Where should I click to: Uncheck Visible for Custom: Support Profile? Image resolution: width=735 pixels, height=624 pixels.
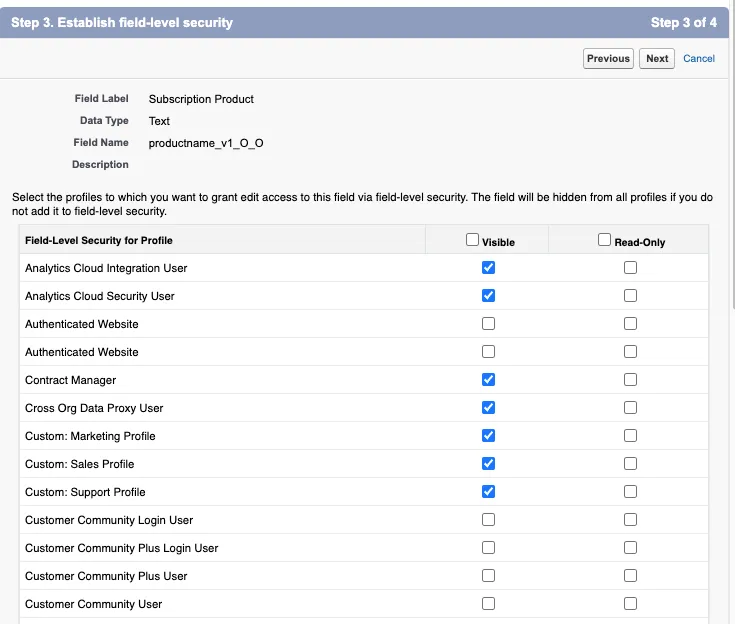(488, 492)
